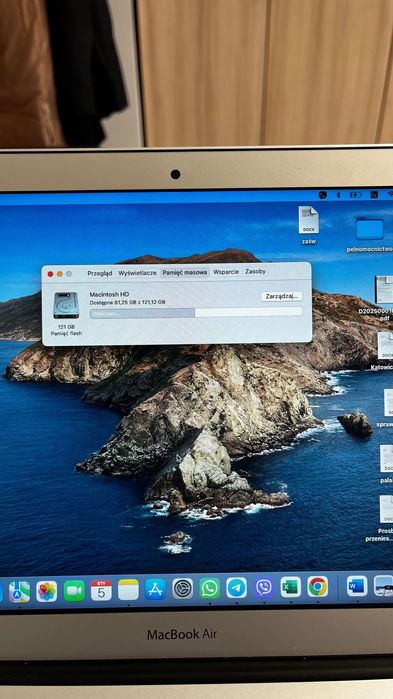Open Viber from the Dock
Image resolution: width=393 pixels, height=699 pixels.
pyautogui.click(x=264, y=588)
